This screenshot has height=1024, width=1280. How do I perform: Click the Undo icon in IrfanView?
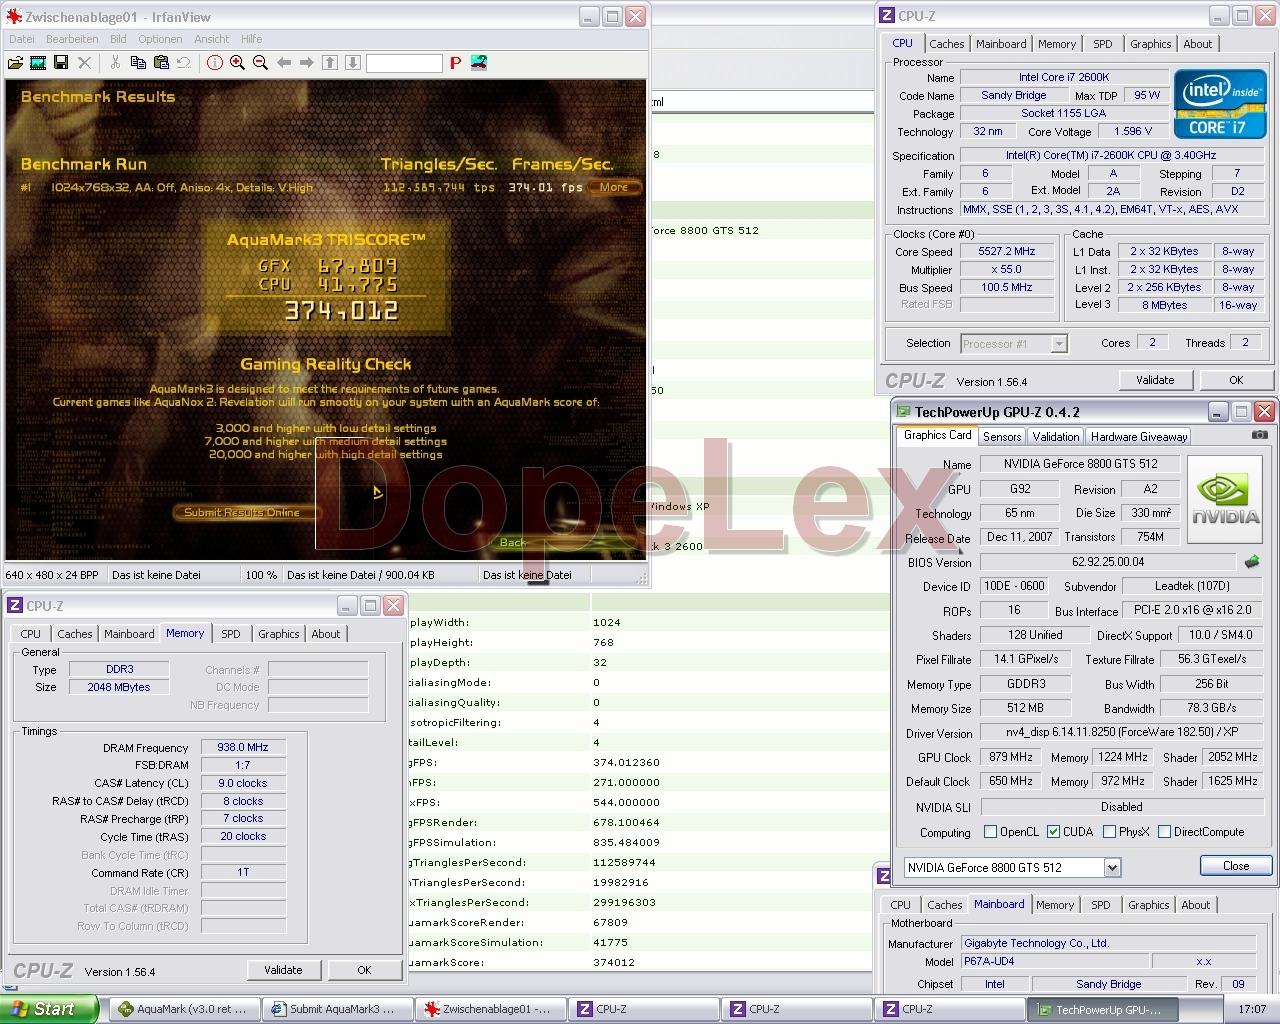(x=184, y=63)
